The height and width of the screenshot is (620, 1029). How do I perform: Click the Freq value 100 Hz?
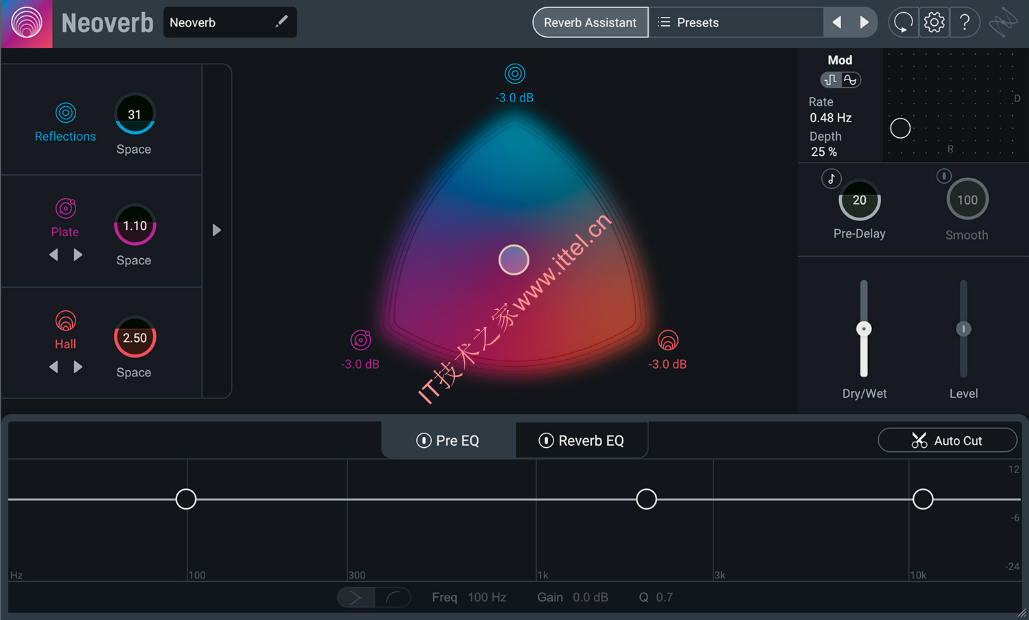click(x=487, y=597)
